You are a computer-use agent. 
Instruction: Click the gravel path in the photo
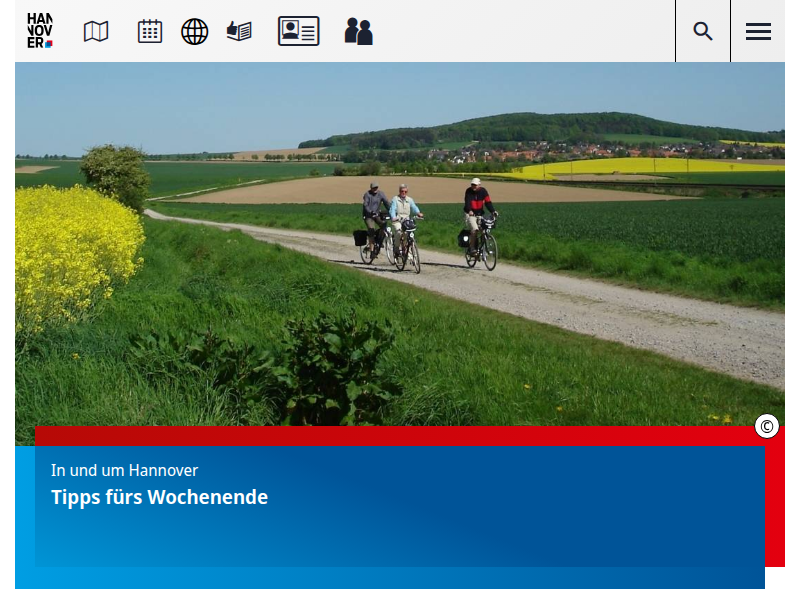coord(600,310)
